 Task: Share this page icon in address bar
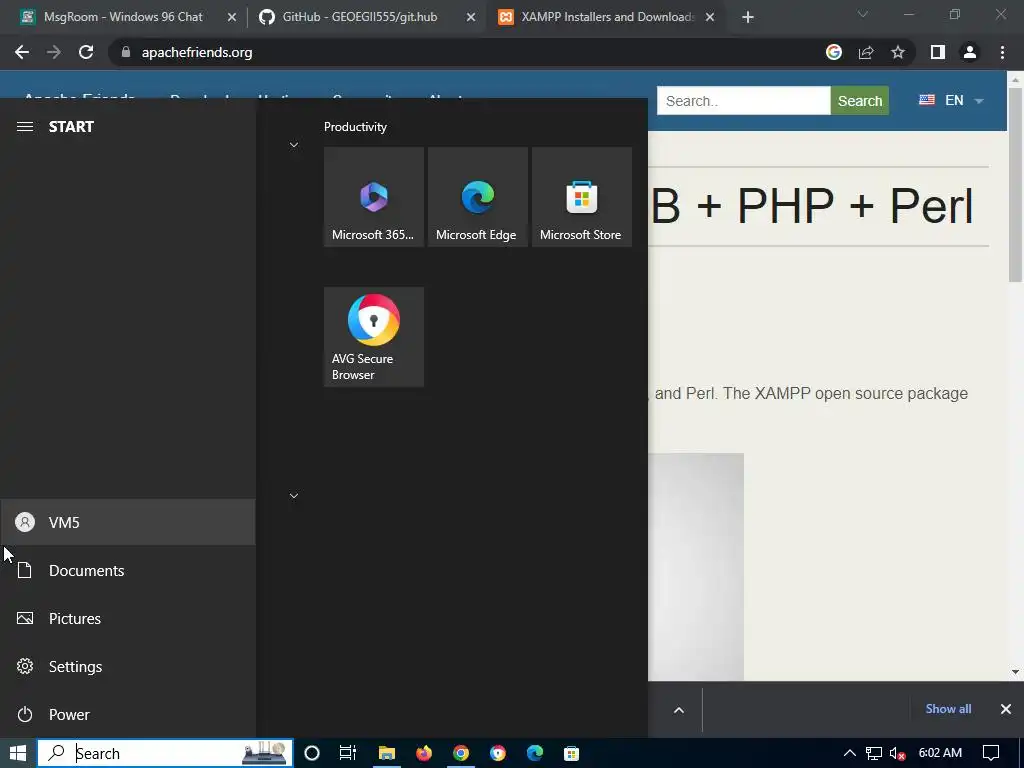click(x=866, y=52)
